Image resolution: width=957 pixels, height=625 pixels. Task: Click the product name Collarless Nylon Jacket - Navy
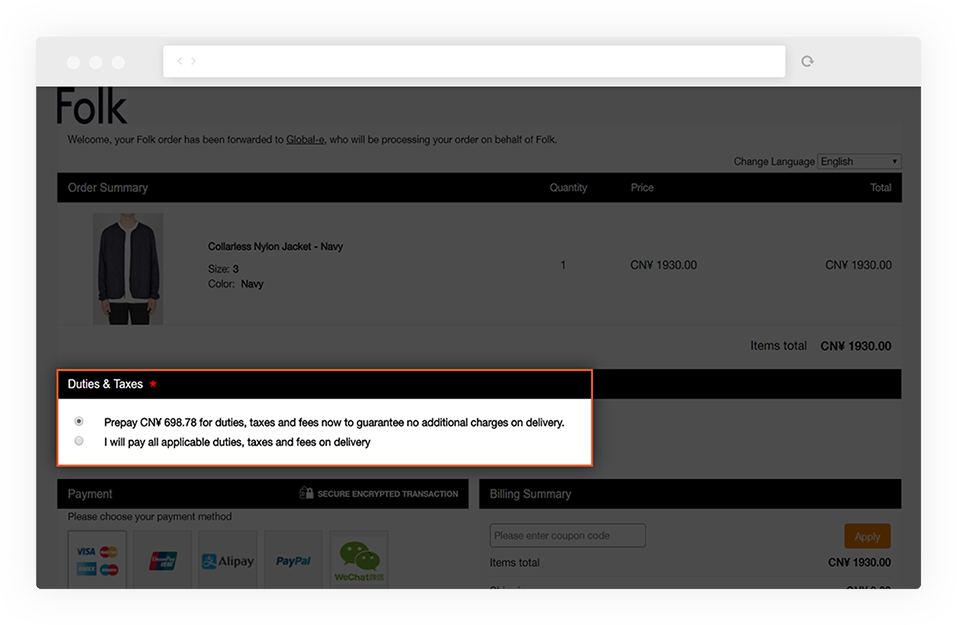click(x=275, y=247)
